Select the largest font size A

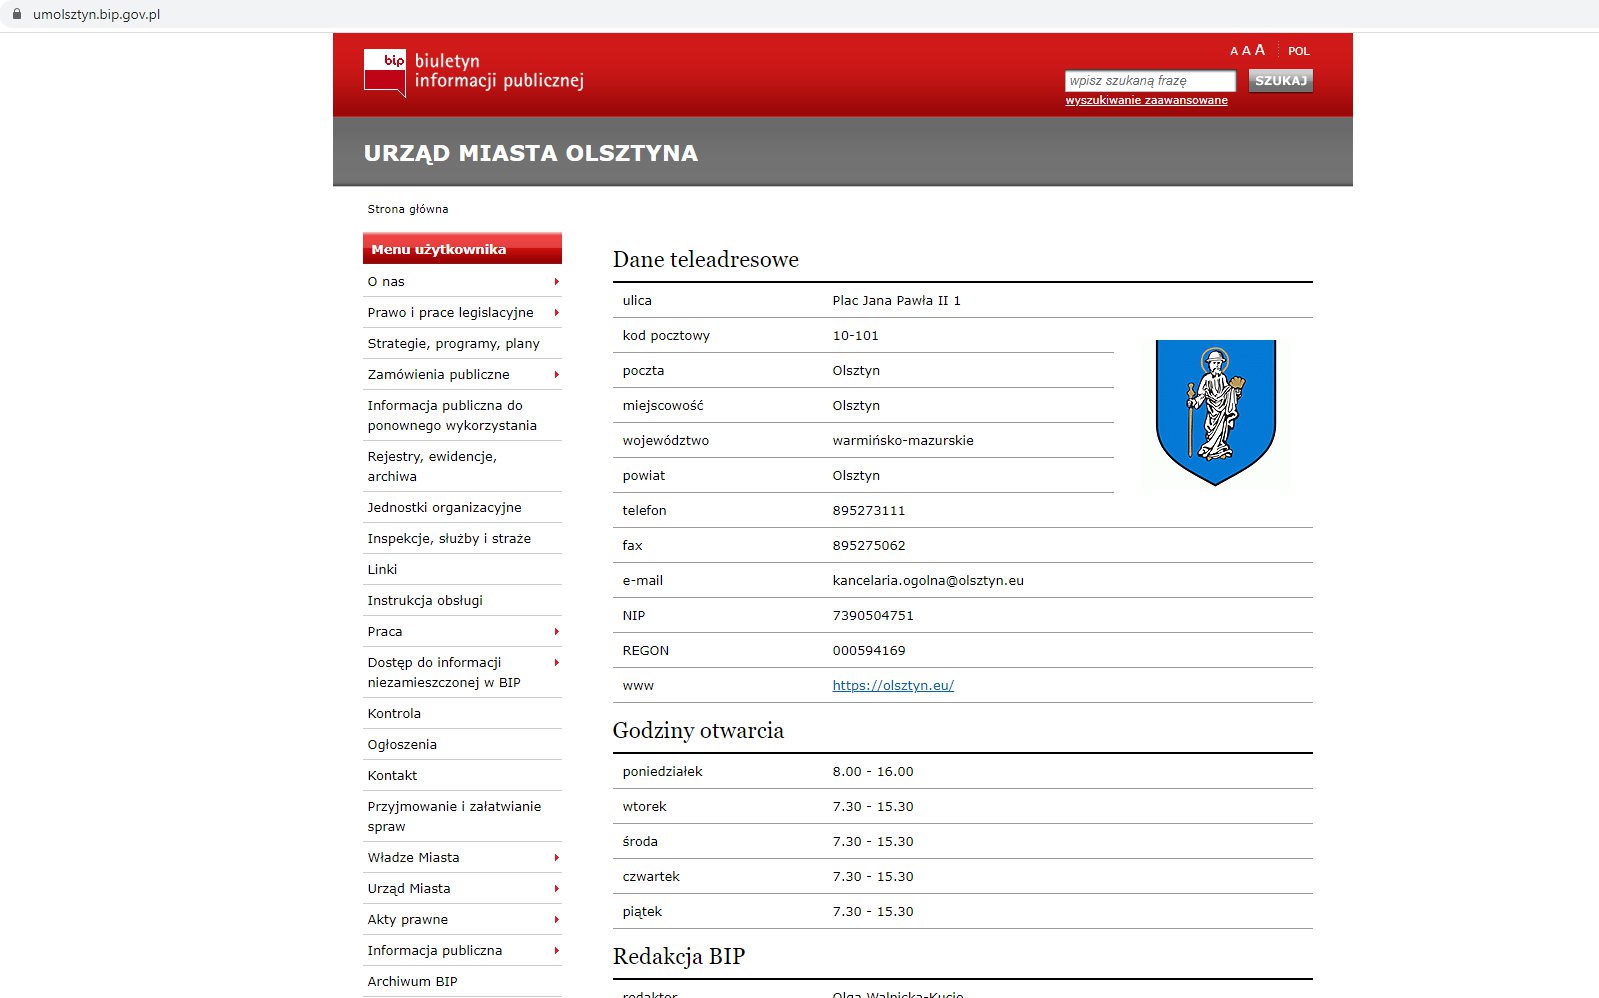[x=1260, y=49]
